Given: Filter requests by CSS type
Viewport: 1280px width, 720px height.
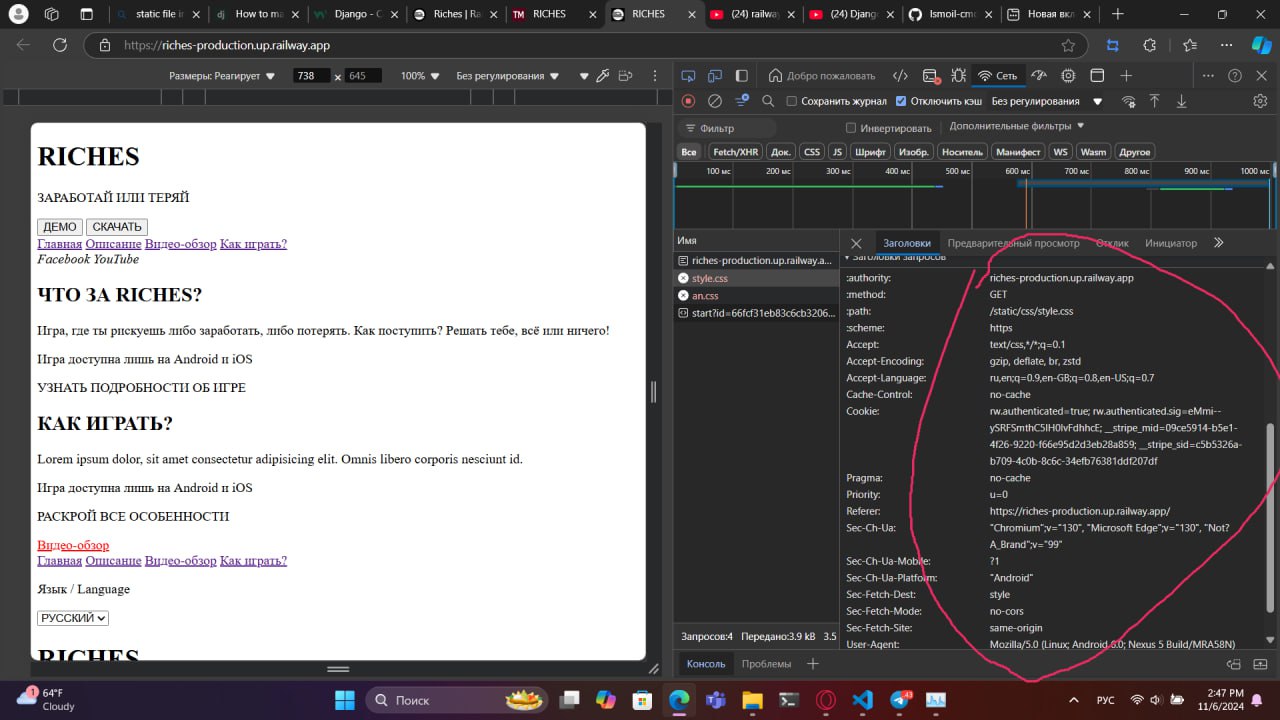Looking at the screenshot, I should tap(811, 152).
